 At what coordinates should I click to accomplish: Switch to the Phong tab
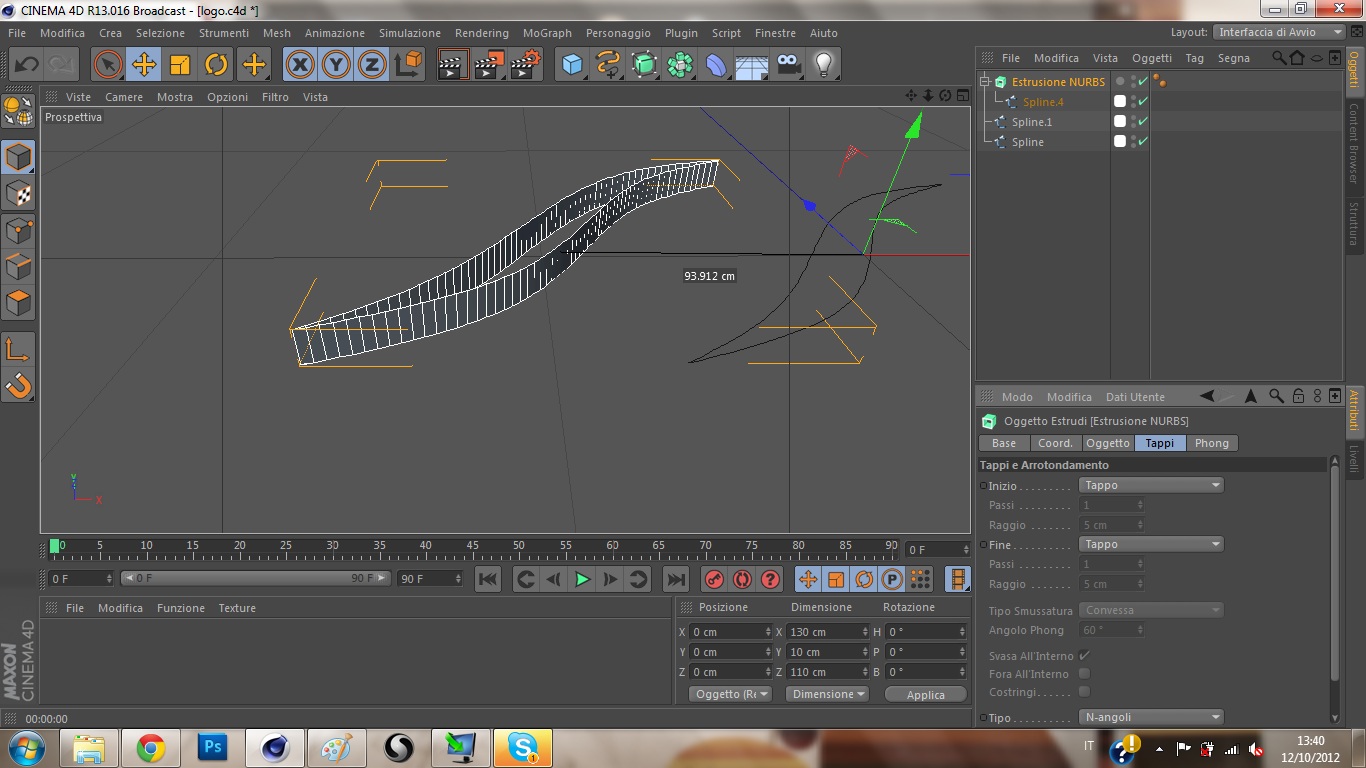1211,443
